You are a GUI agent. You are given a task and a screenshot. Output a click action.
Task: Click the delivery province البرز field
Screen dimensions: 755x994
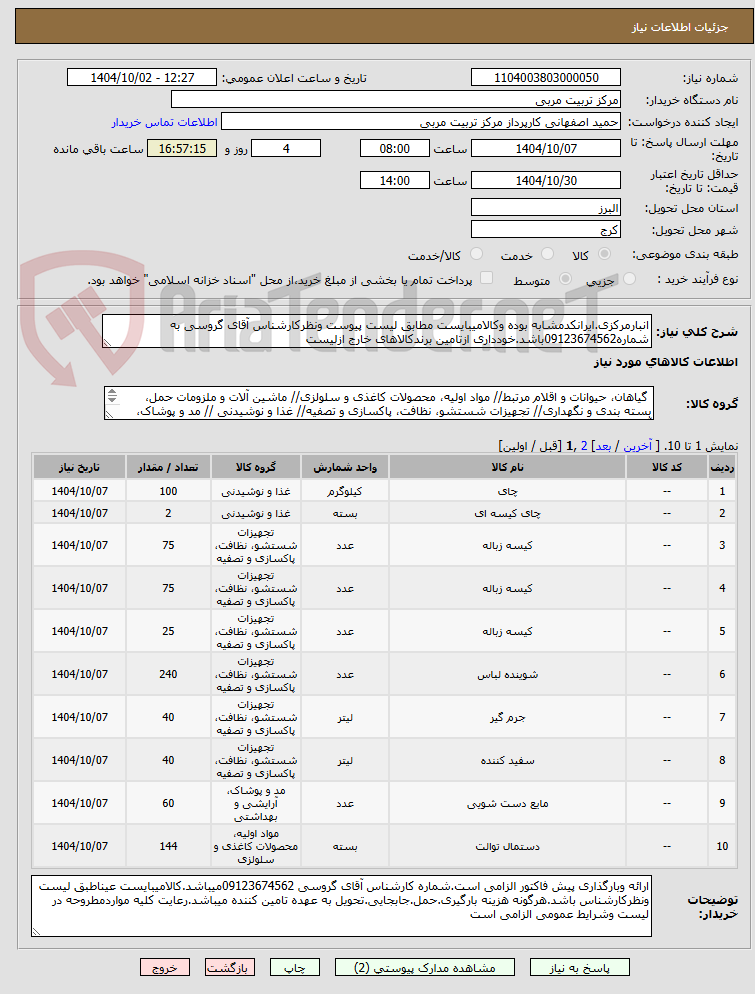(546, 207)
